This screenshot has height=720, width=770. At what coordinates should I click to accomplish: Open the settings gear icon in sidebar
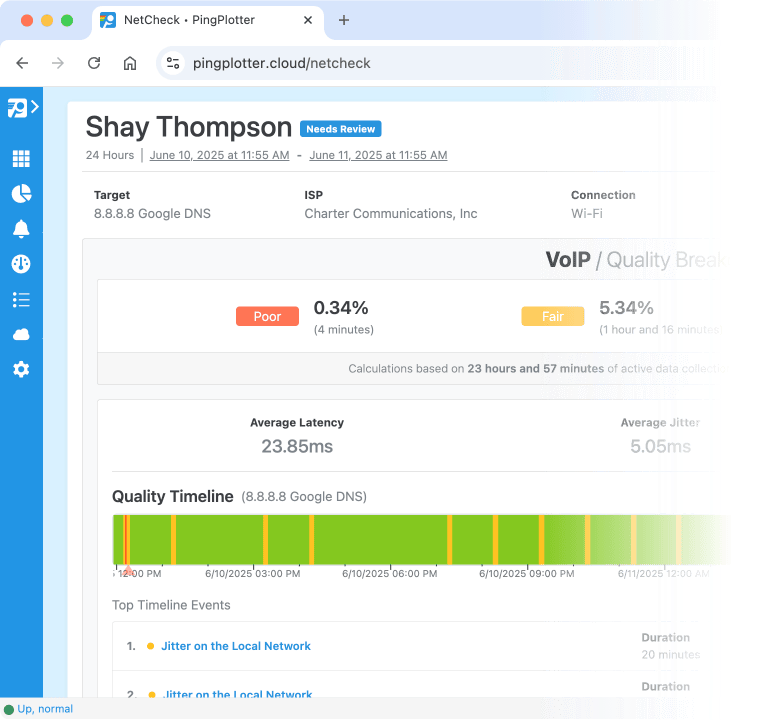coord(21,369)
